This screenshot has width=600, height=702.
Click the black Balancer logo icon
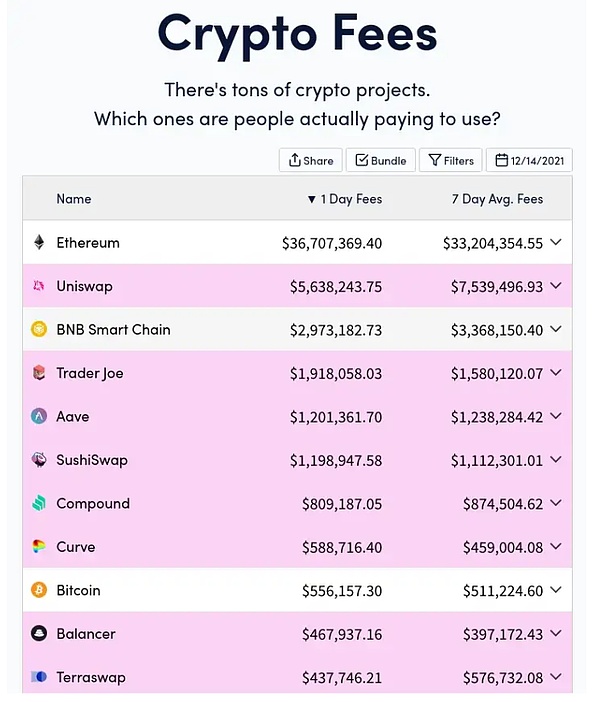pos(39,633)
